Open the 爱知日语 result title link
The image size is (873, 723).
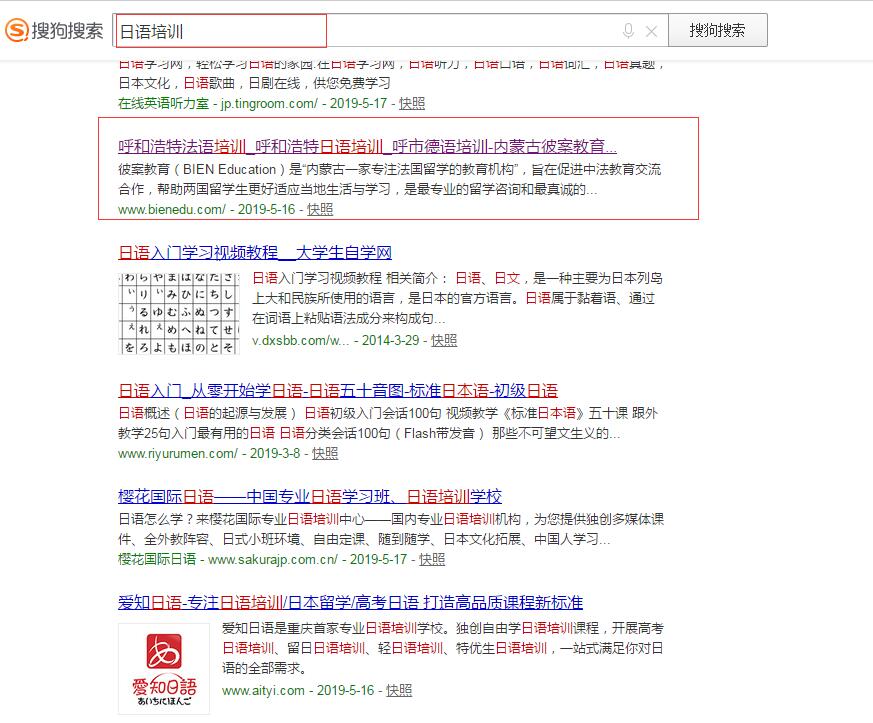354,602
